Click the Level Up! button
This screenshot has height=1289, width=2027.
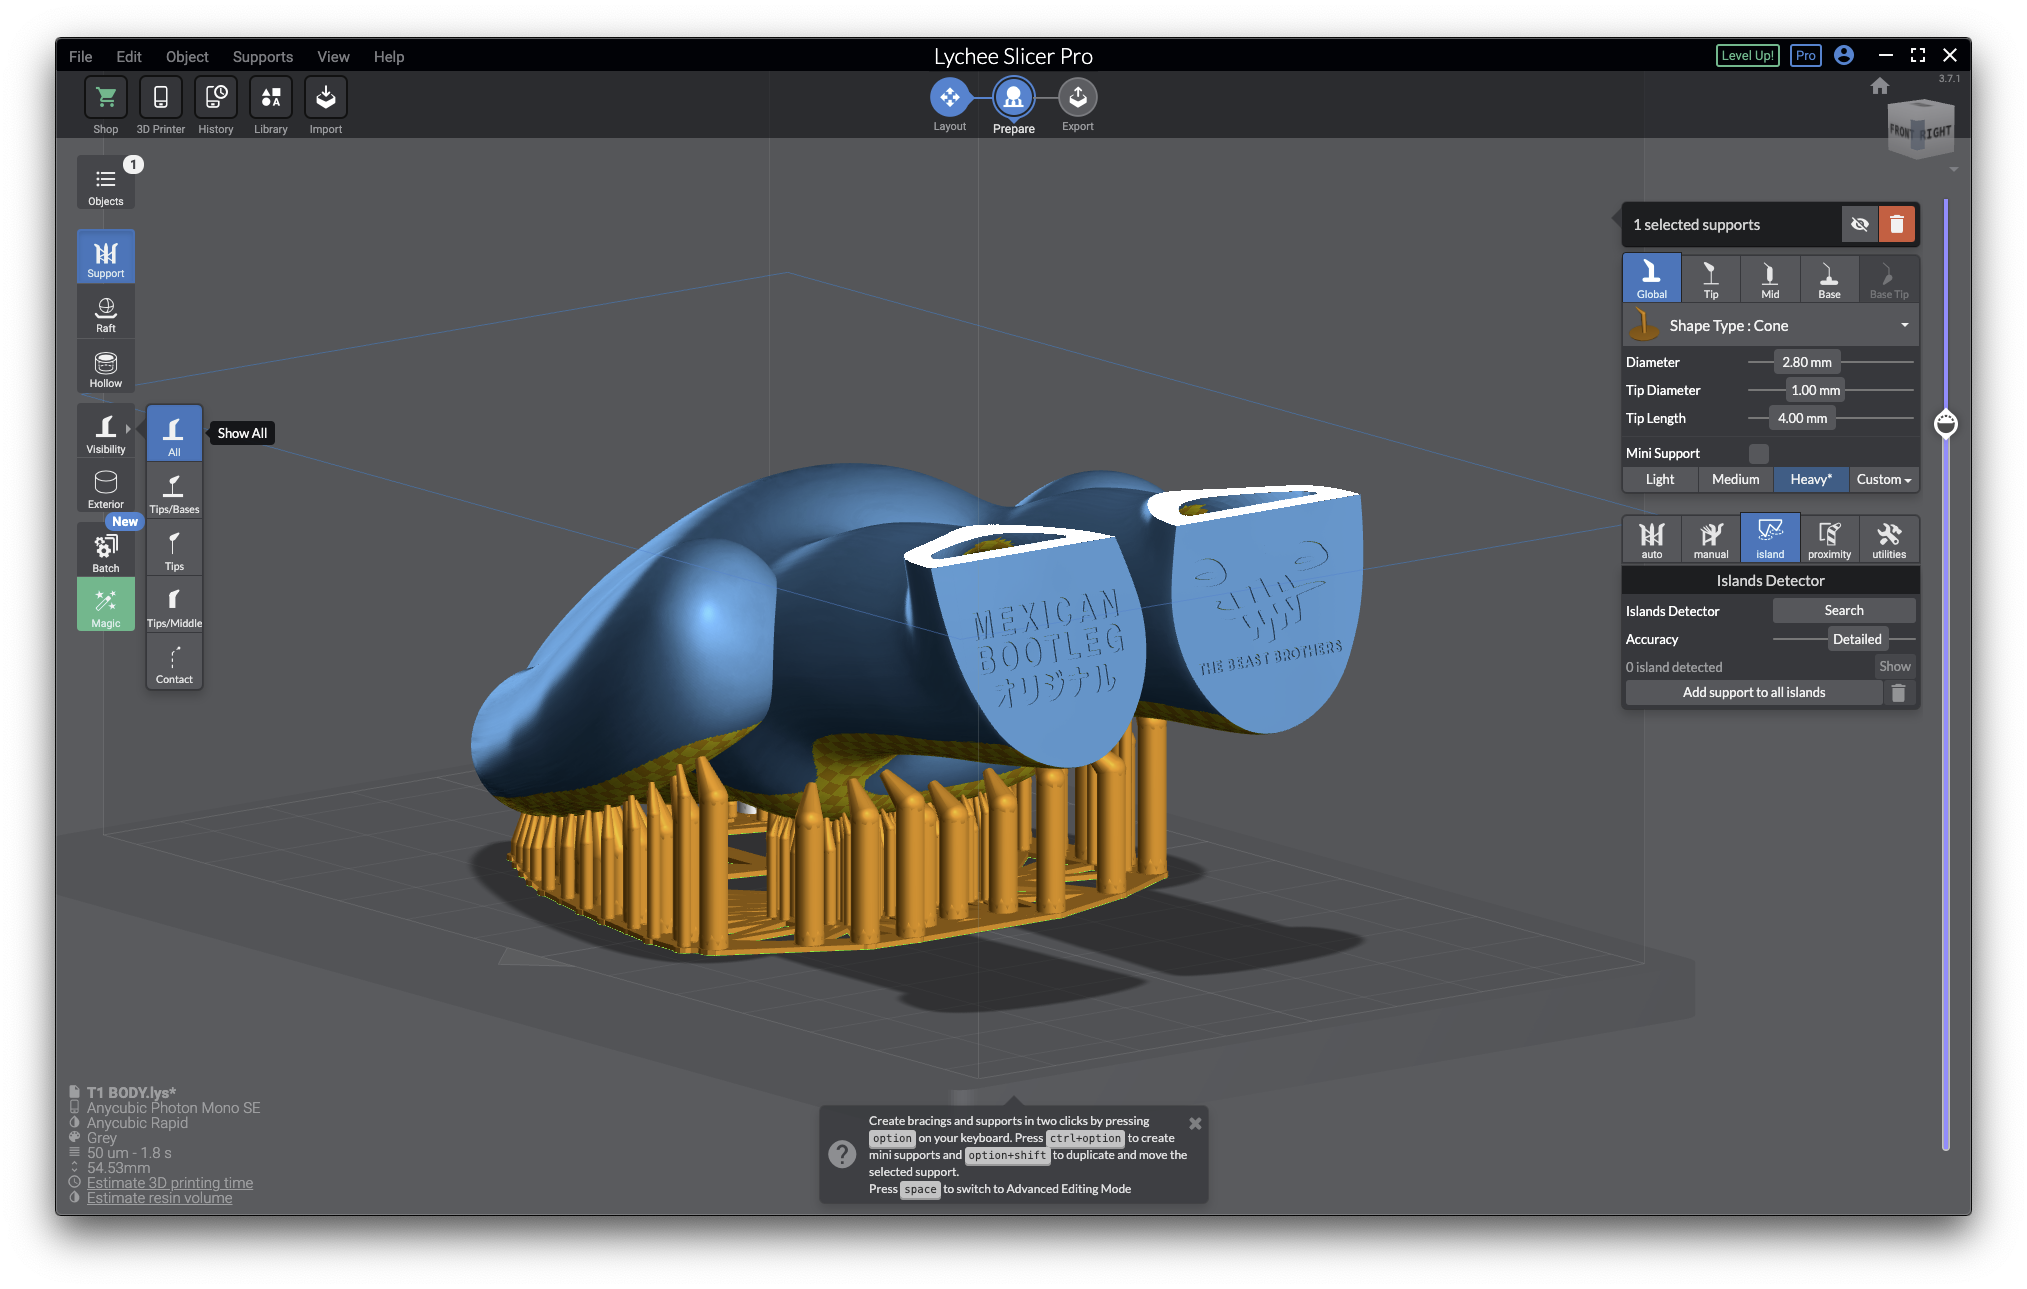click(x=1747, y=56)
